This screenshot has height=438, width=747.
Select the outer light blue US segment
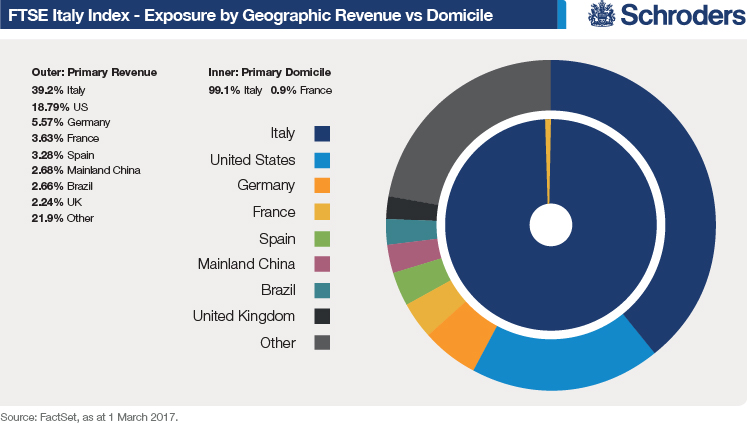click(565, 369)
